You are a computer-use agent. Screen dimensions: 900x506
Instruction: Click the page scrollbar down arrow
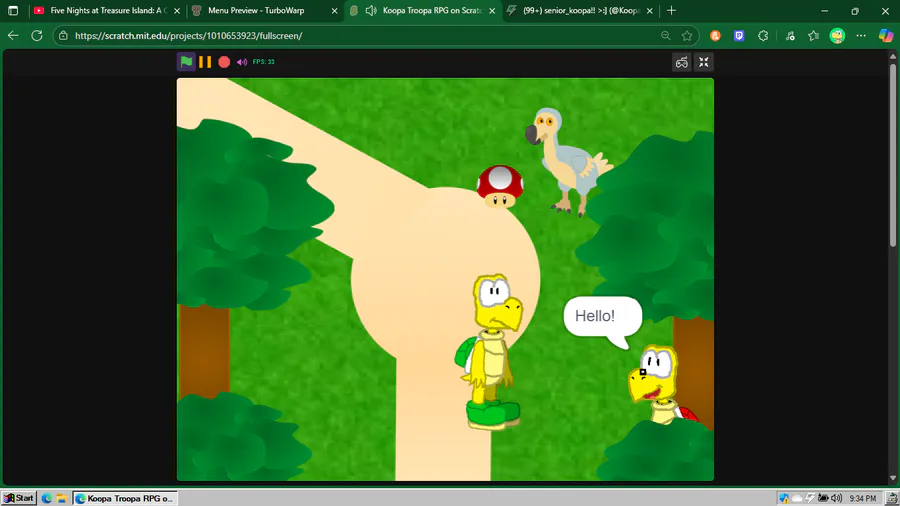pos(893,478)
